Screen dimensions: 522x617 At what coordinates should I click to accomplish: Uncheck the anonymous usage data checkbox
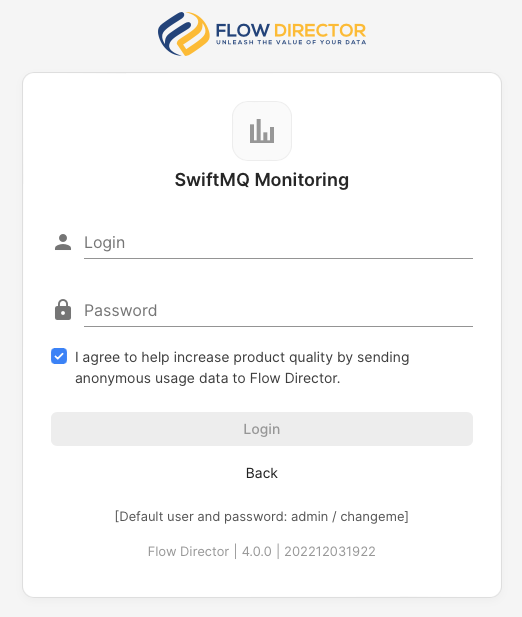click(59, 356)
